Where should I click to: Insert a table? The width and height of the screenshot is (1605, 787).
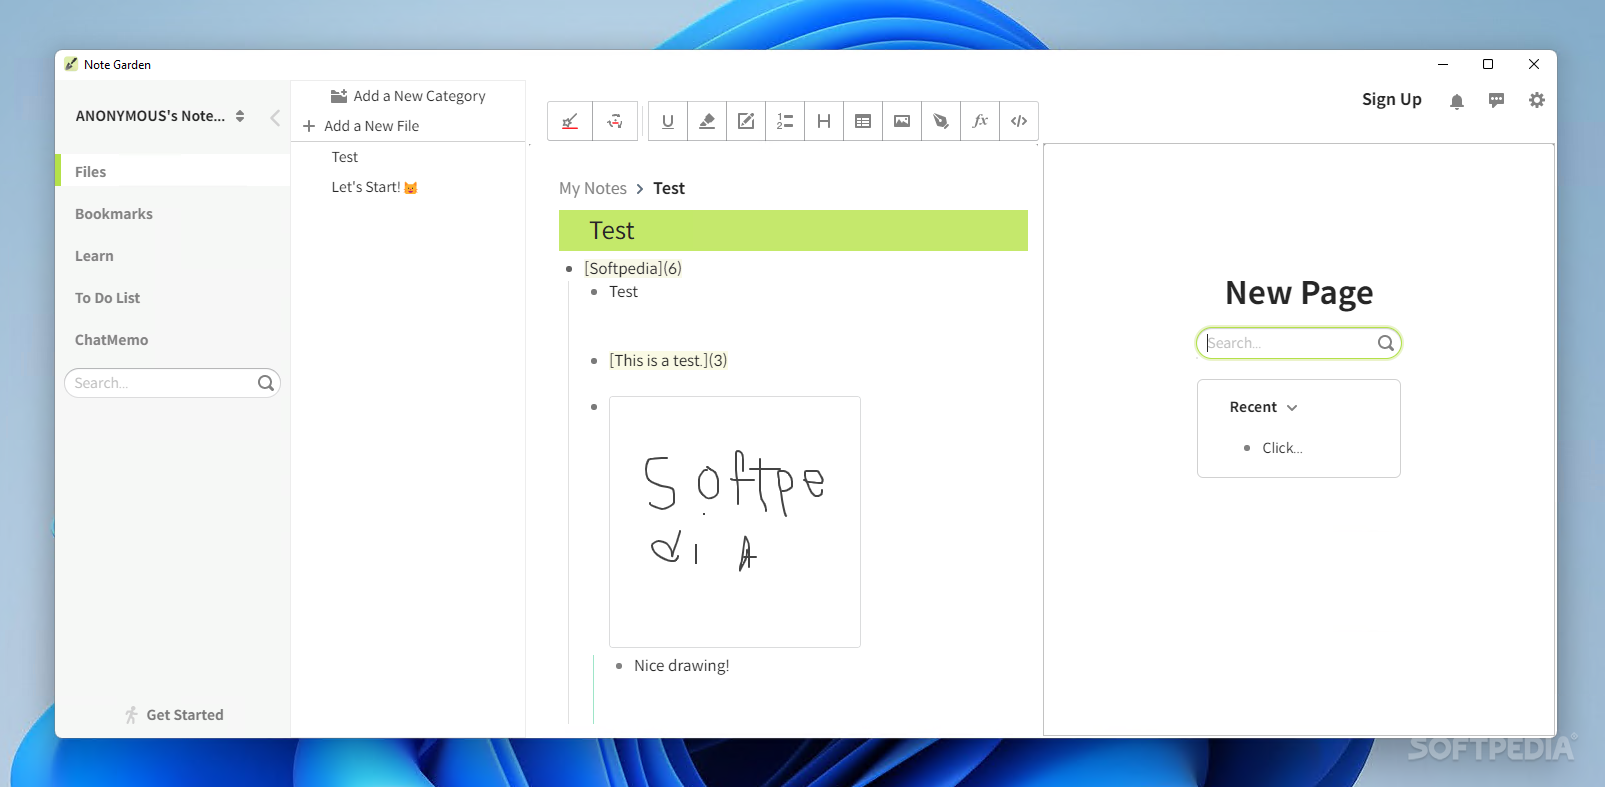(x=863, y=121)
